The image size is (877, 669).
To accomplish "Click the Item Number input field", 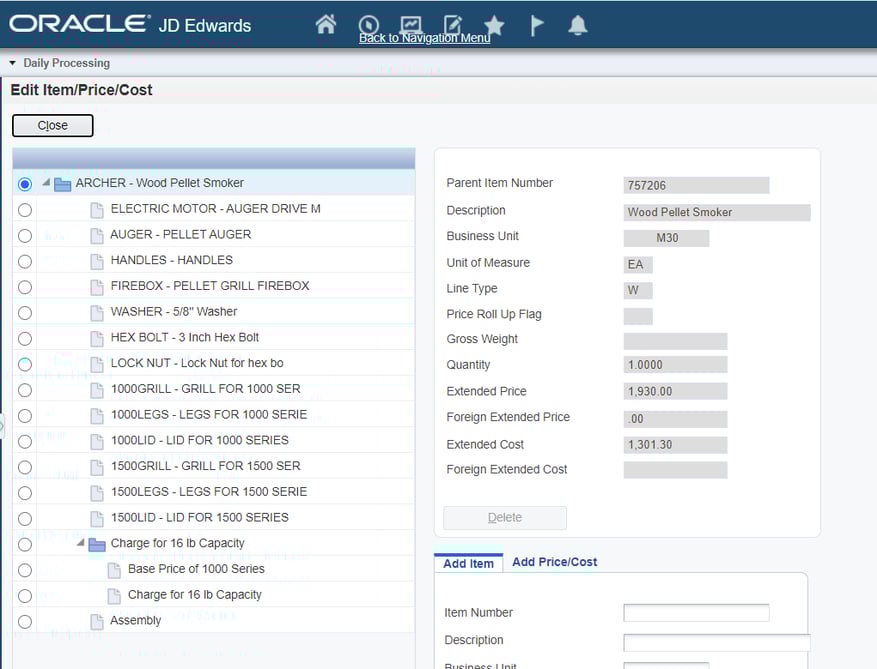I will pos(696,613).
